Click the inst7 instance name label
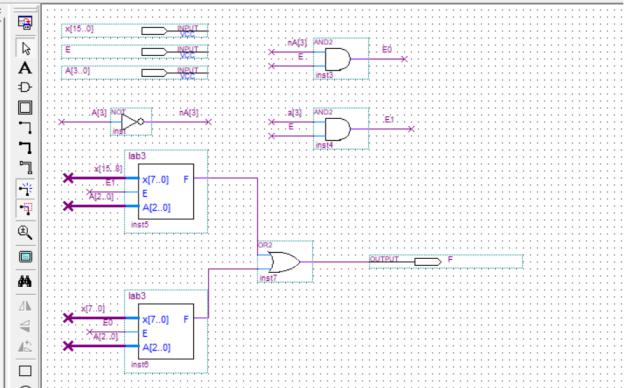This screenshot has height=388, width=624. pos(268,278)
